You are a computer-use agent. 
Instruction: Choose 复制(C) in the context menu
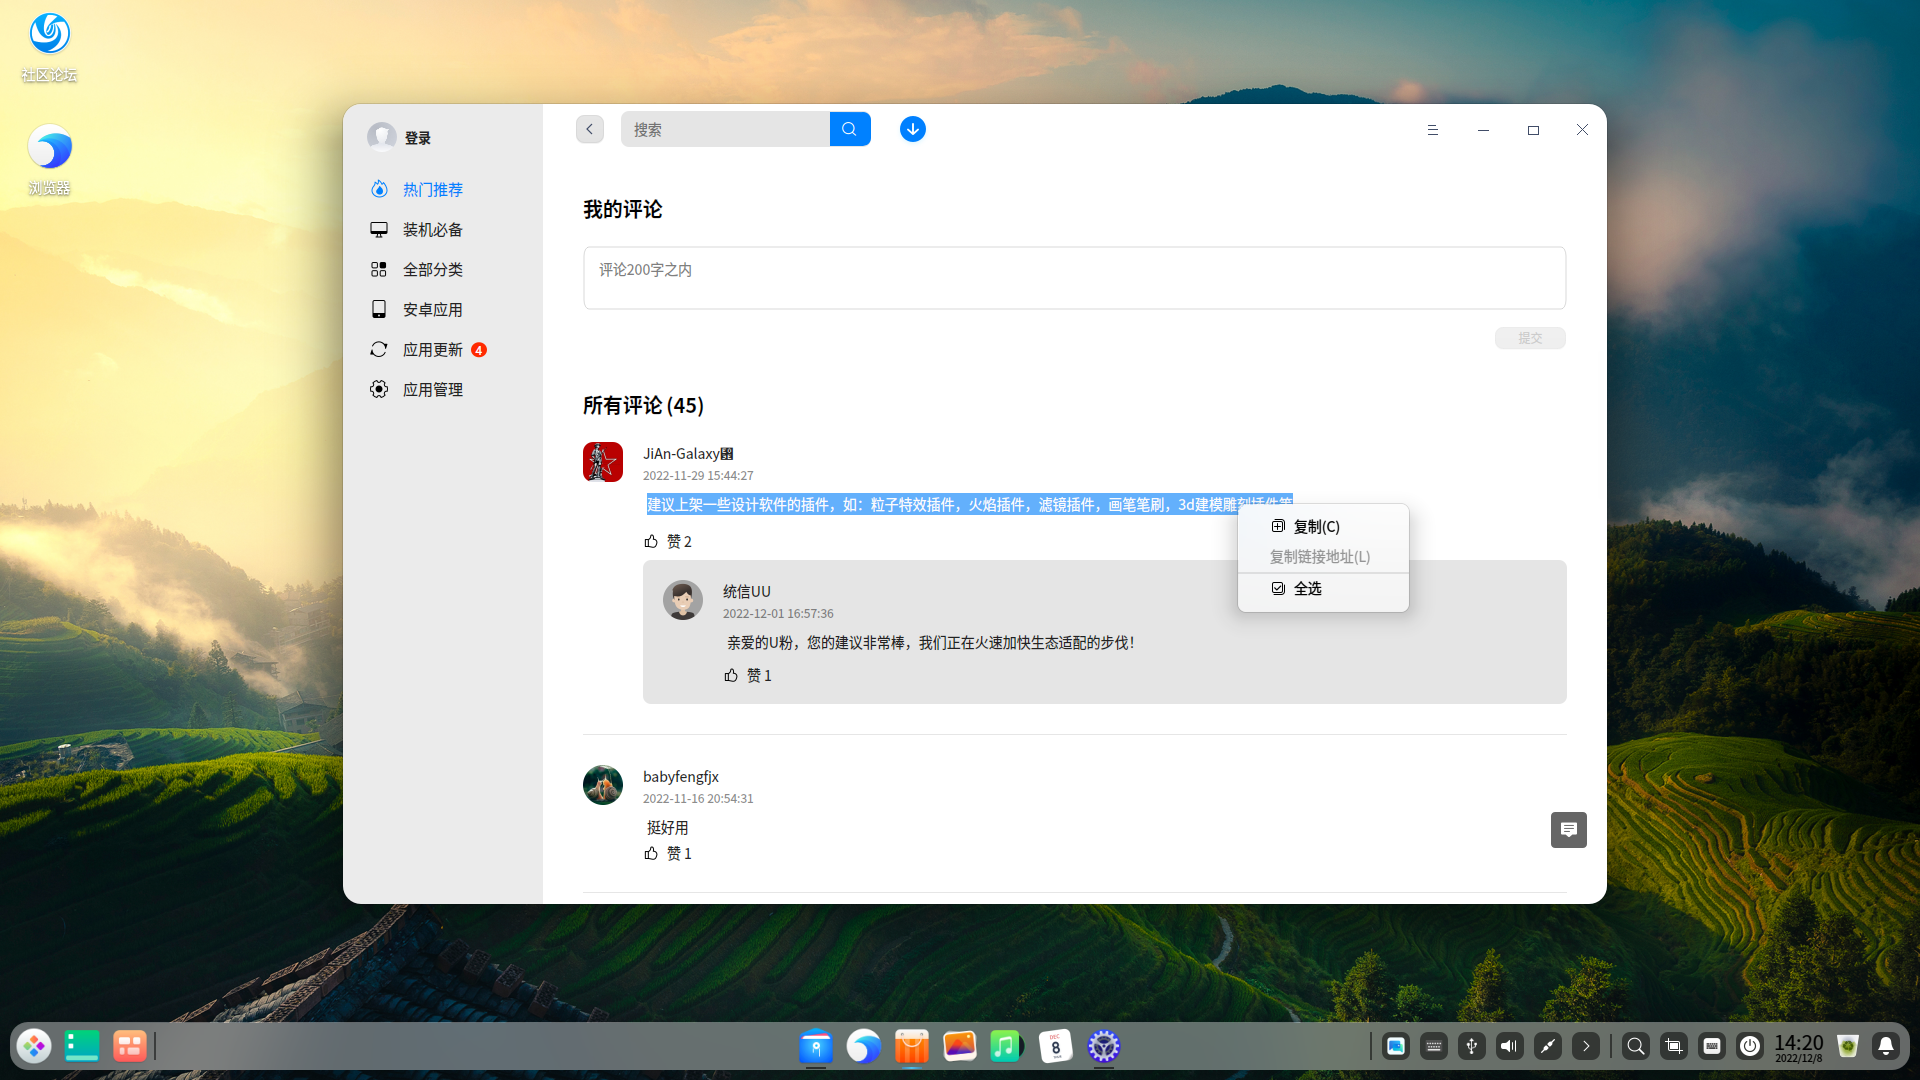[1323, 526]
